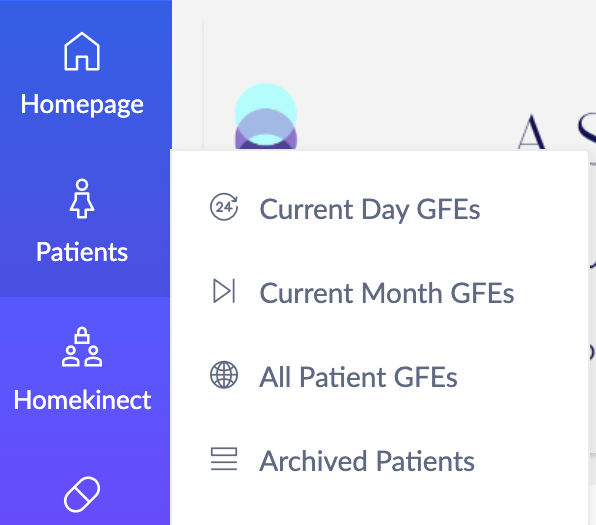
Task: Open the pill capsule sidebar icon
Action: tap(82, 494)
